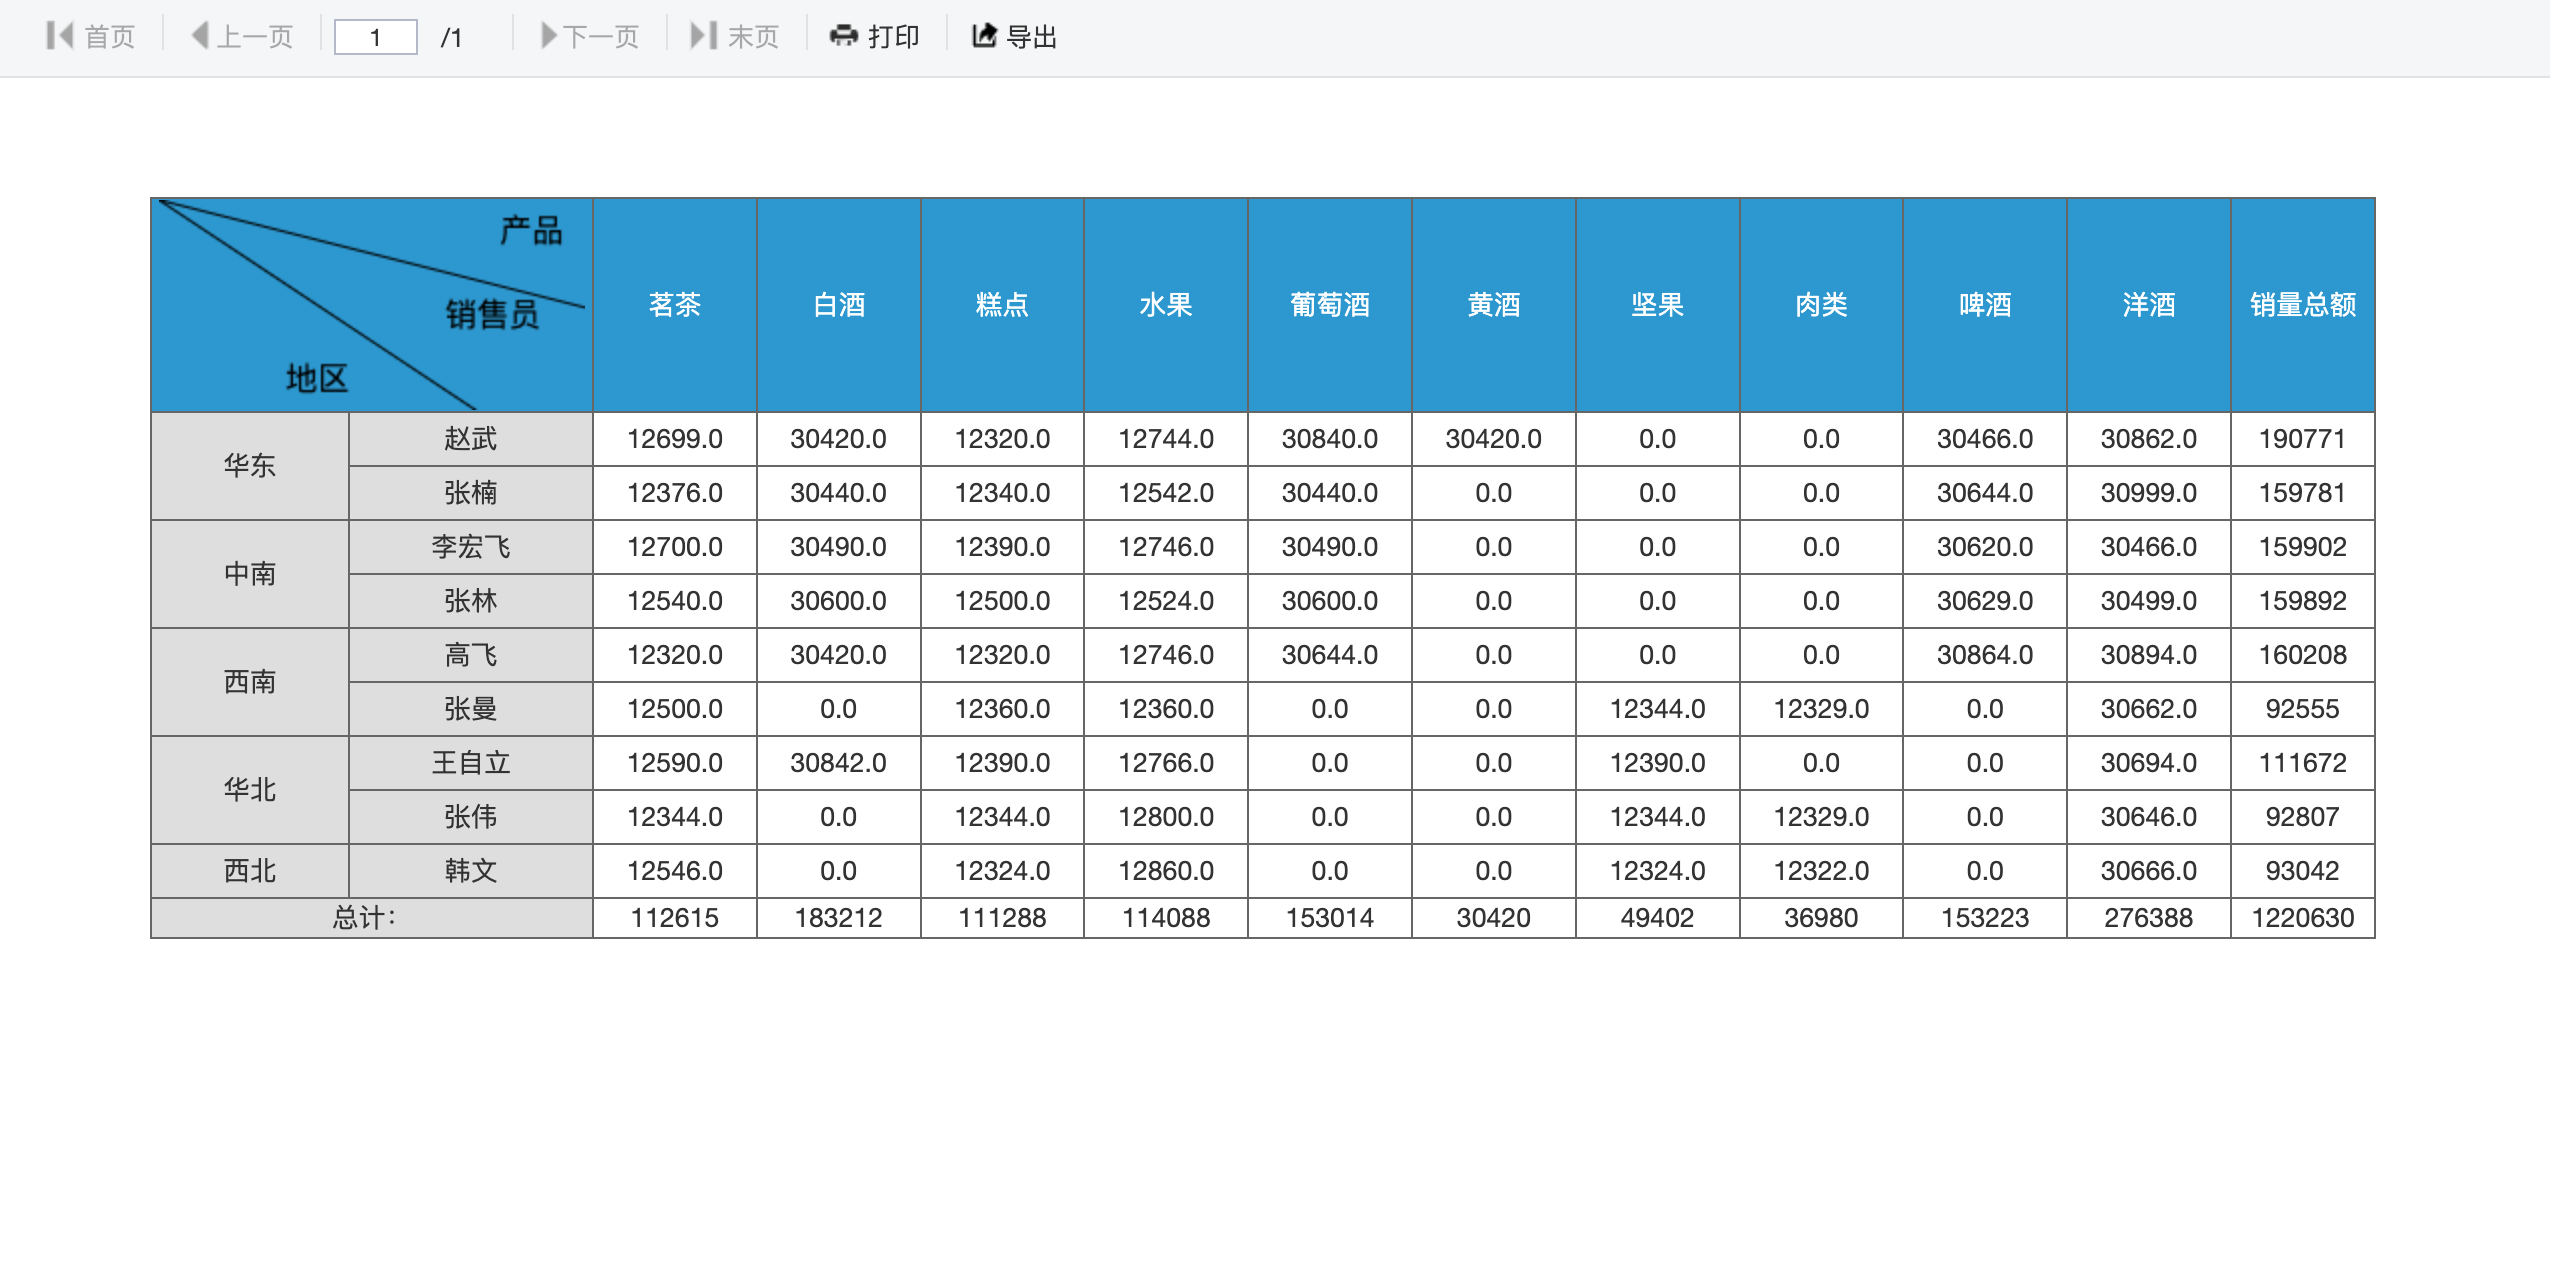This screenshot has height=1264, width=2550.
Task: Click salesperson cell 张楠
Action: pyautogui.click(x=471, y=493)
